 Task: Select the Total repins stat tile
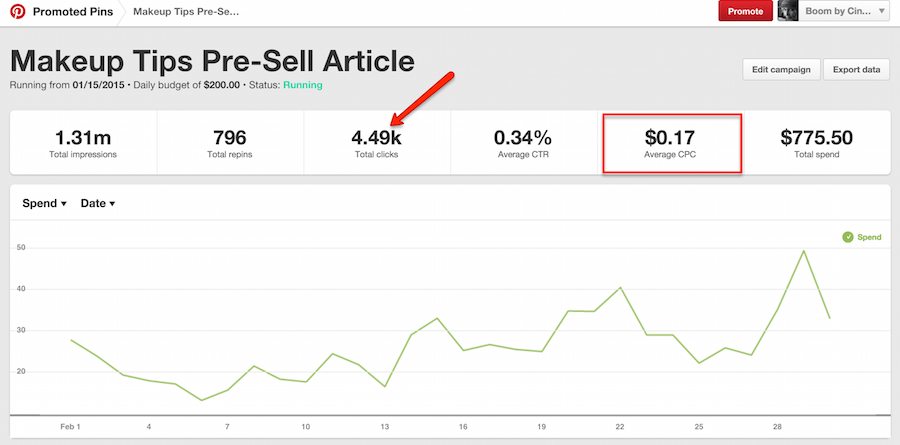tap(230, 142)
